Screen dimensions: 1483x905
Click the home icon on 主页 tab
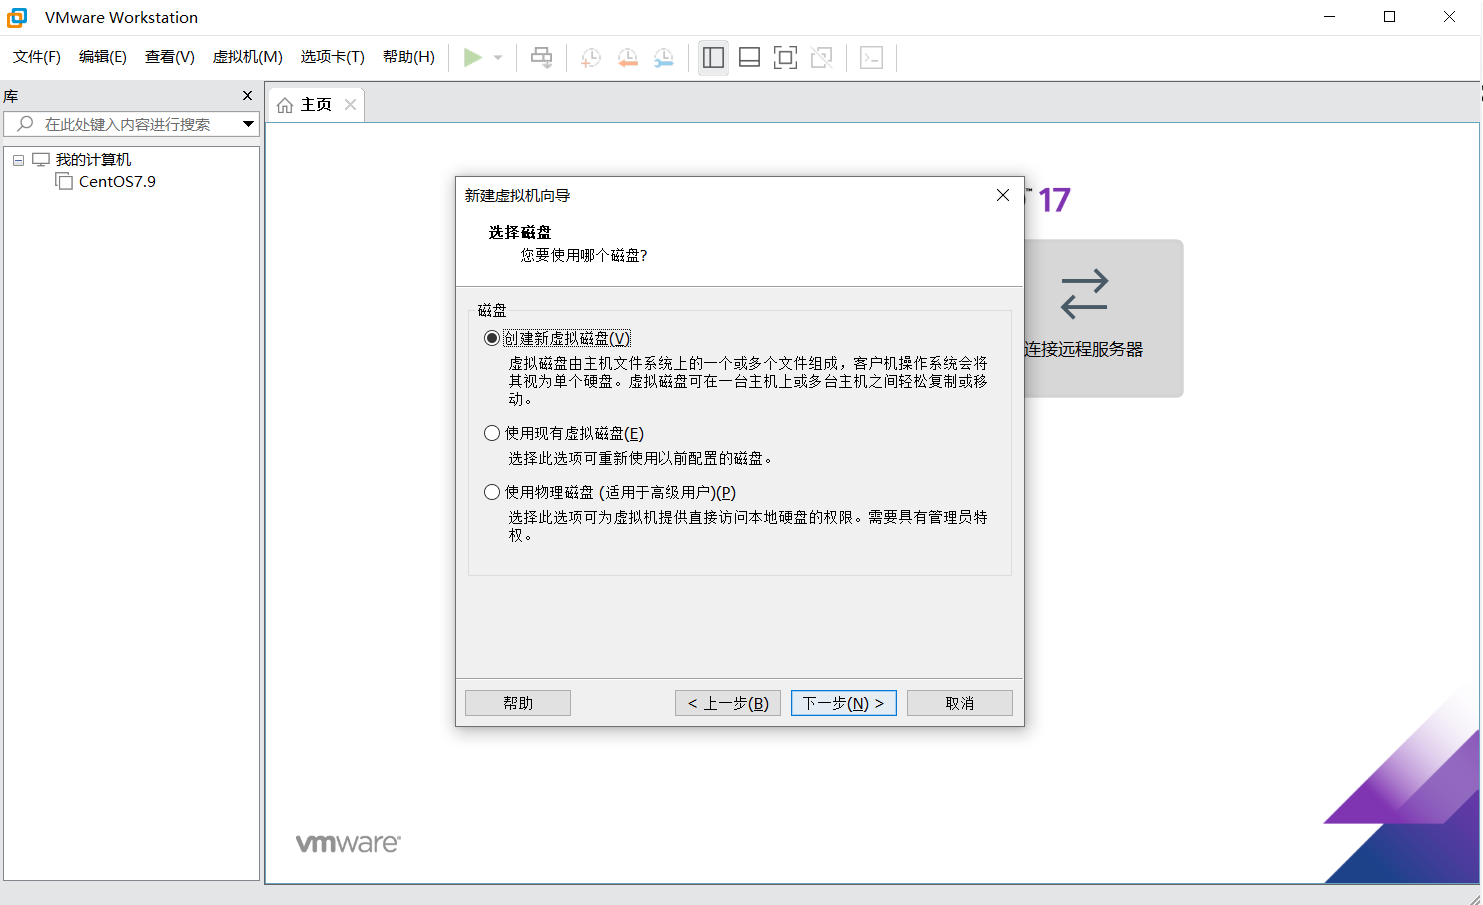pos(285,105)
